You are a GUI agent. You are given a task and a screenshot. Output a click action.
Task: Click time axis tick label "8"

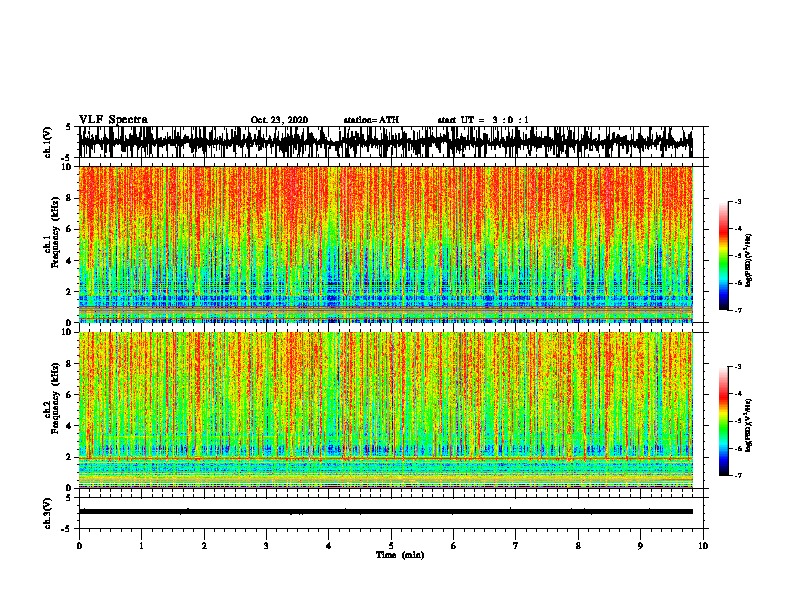(x=578, y=546)
